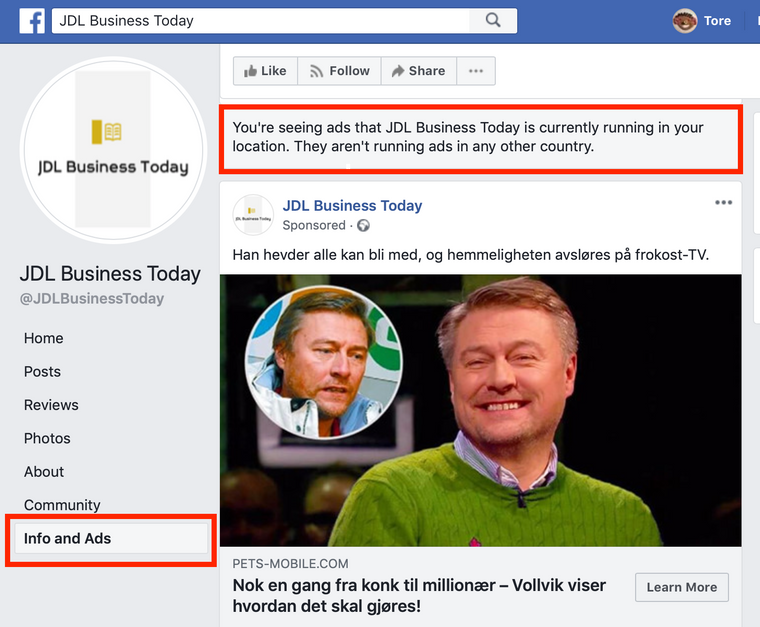
Task: Open the sponsored post options ellipsis
Action: (x=723, y=203)
